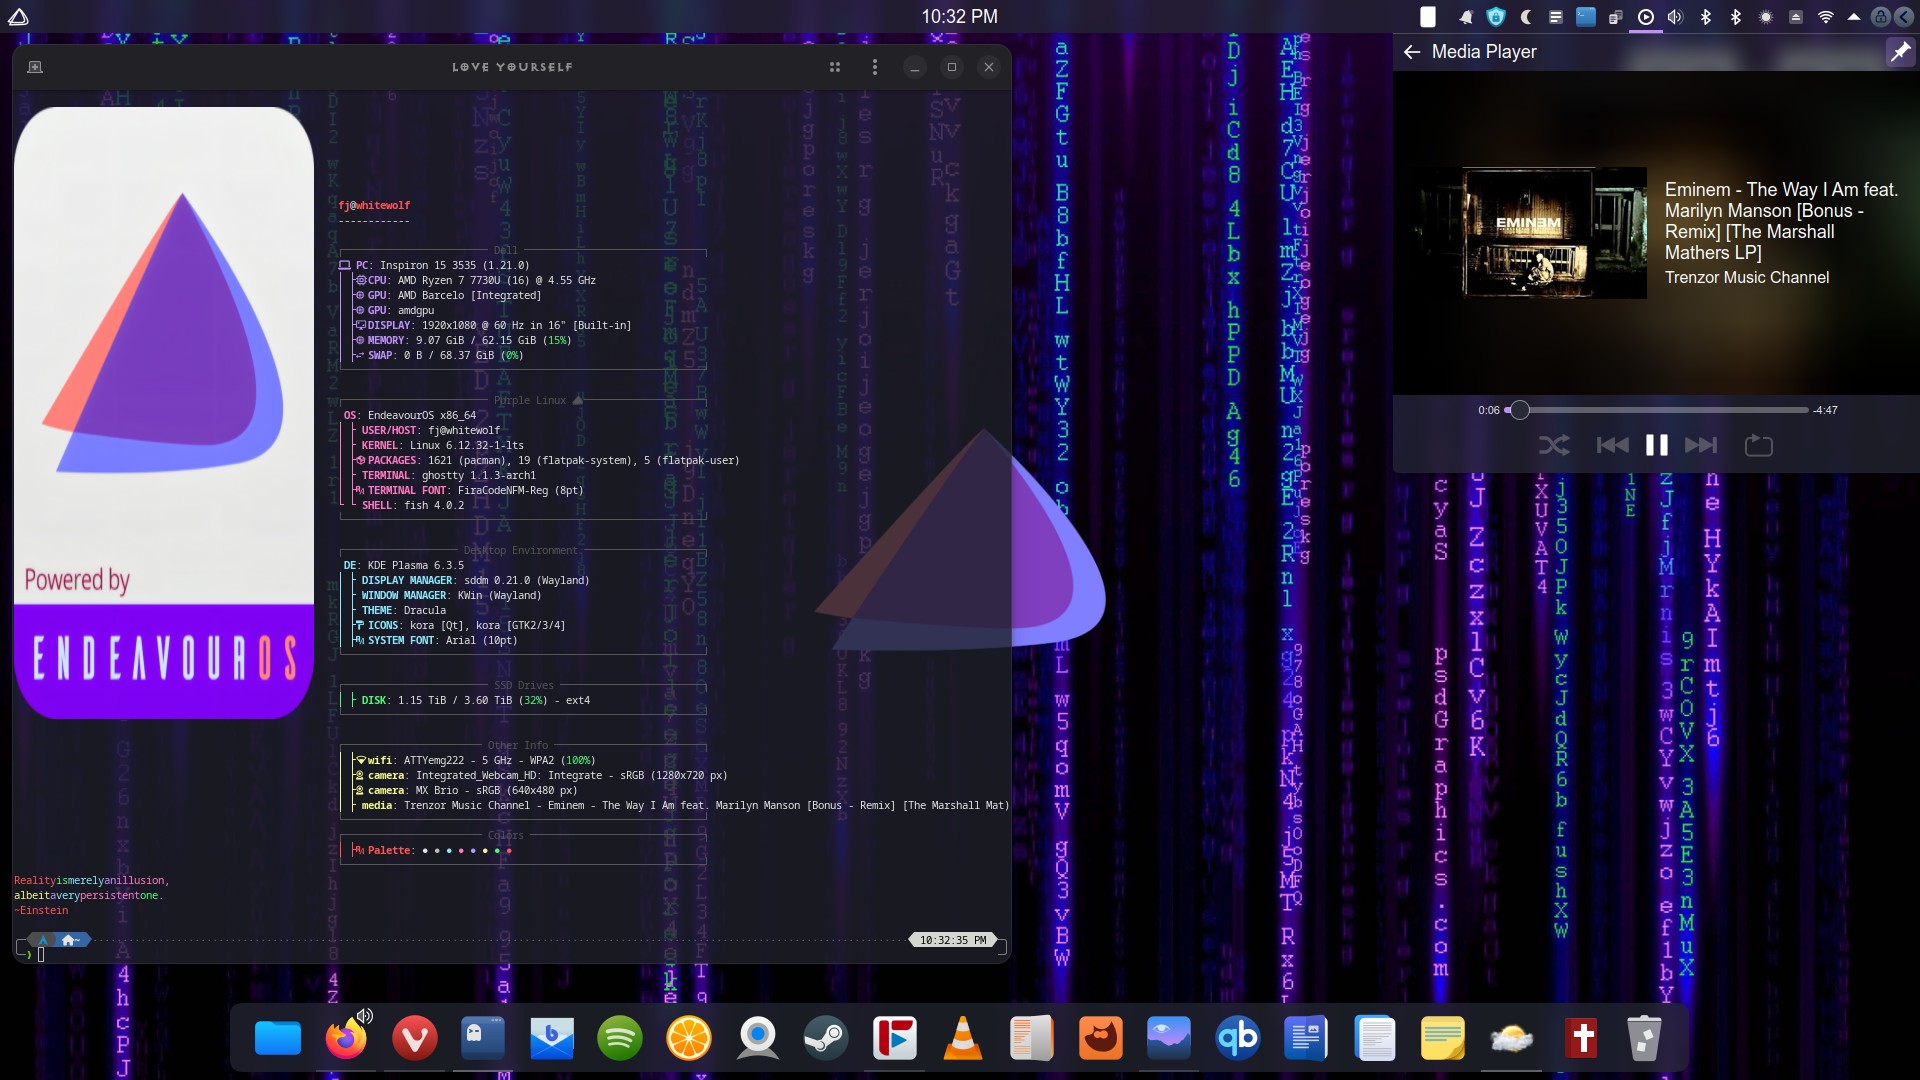Click the Eminem album cover thumbnail
This screenshot has width=1920, height=1080.
coord(1532,233)
